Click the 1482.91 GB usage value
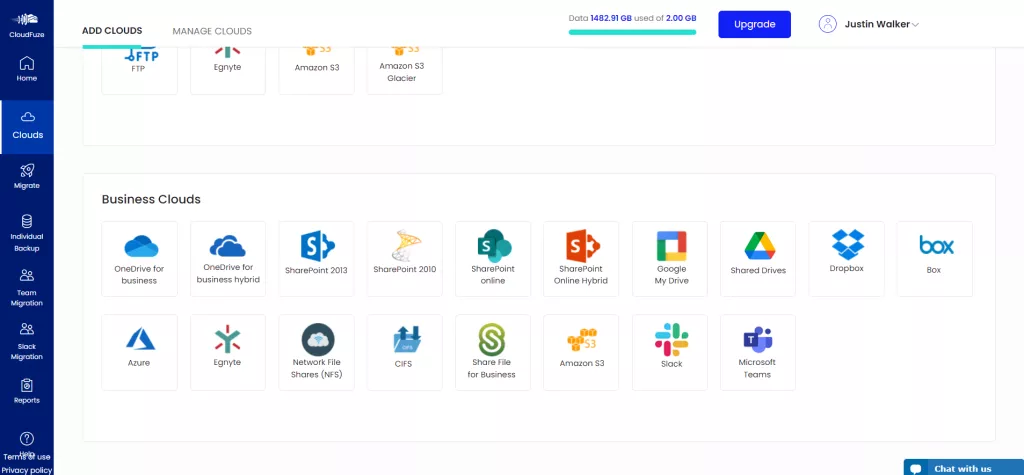 pyautogui.click(x=611, y=18)
